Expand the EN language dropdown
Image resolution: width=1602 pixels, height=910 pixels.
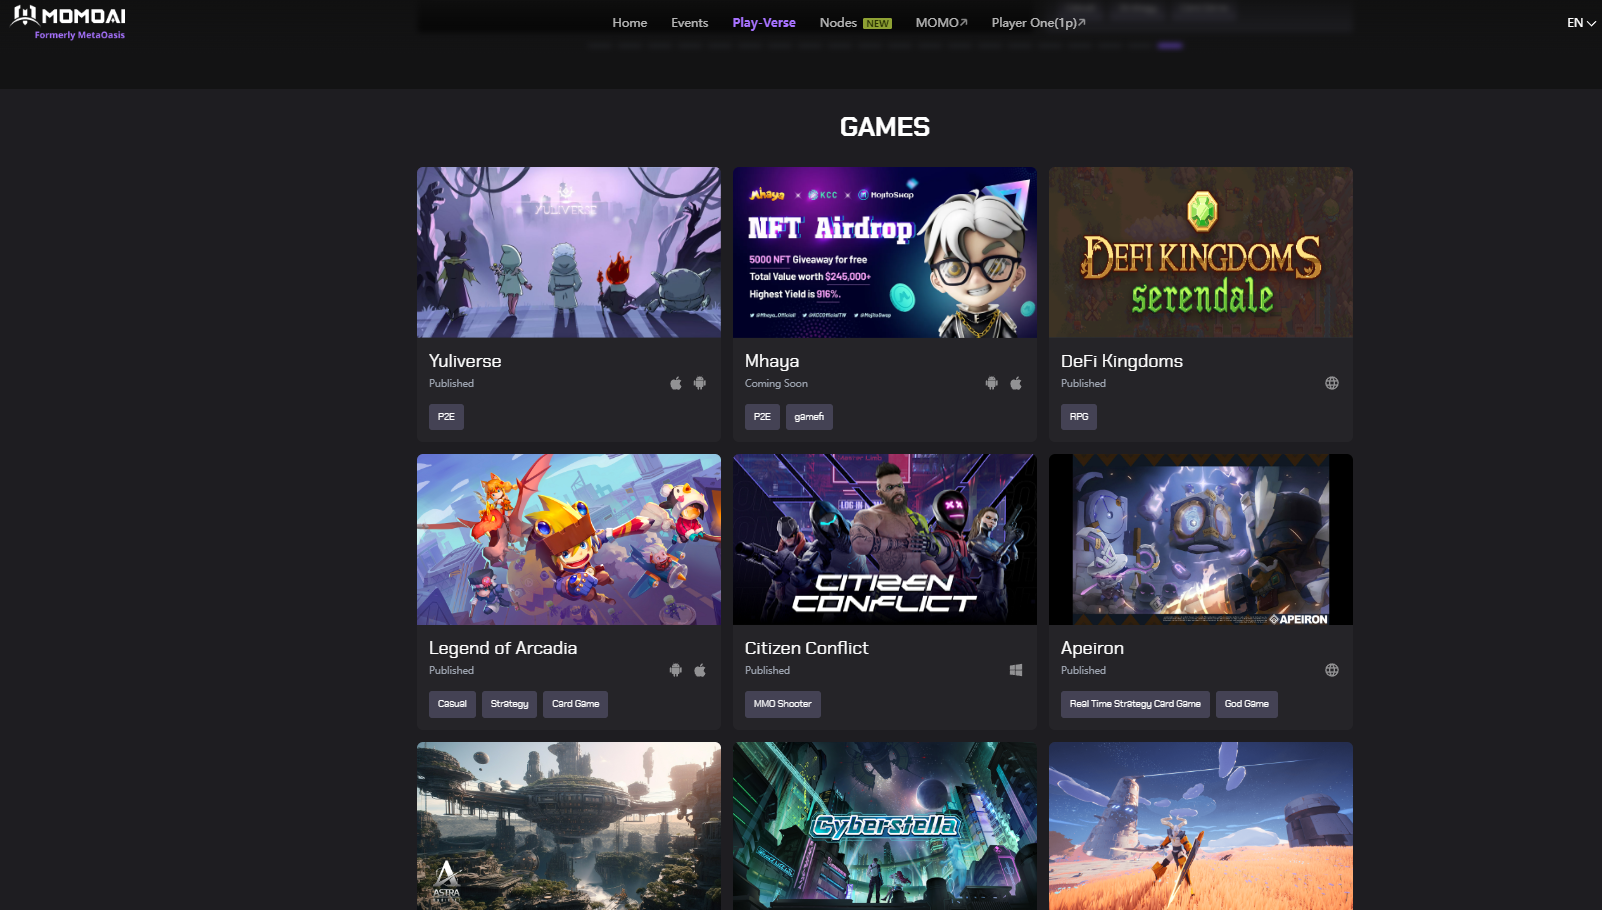pyautogui.click(x=1581, y=23)
